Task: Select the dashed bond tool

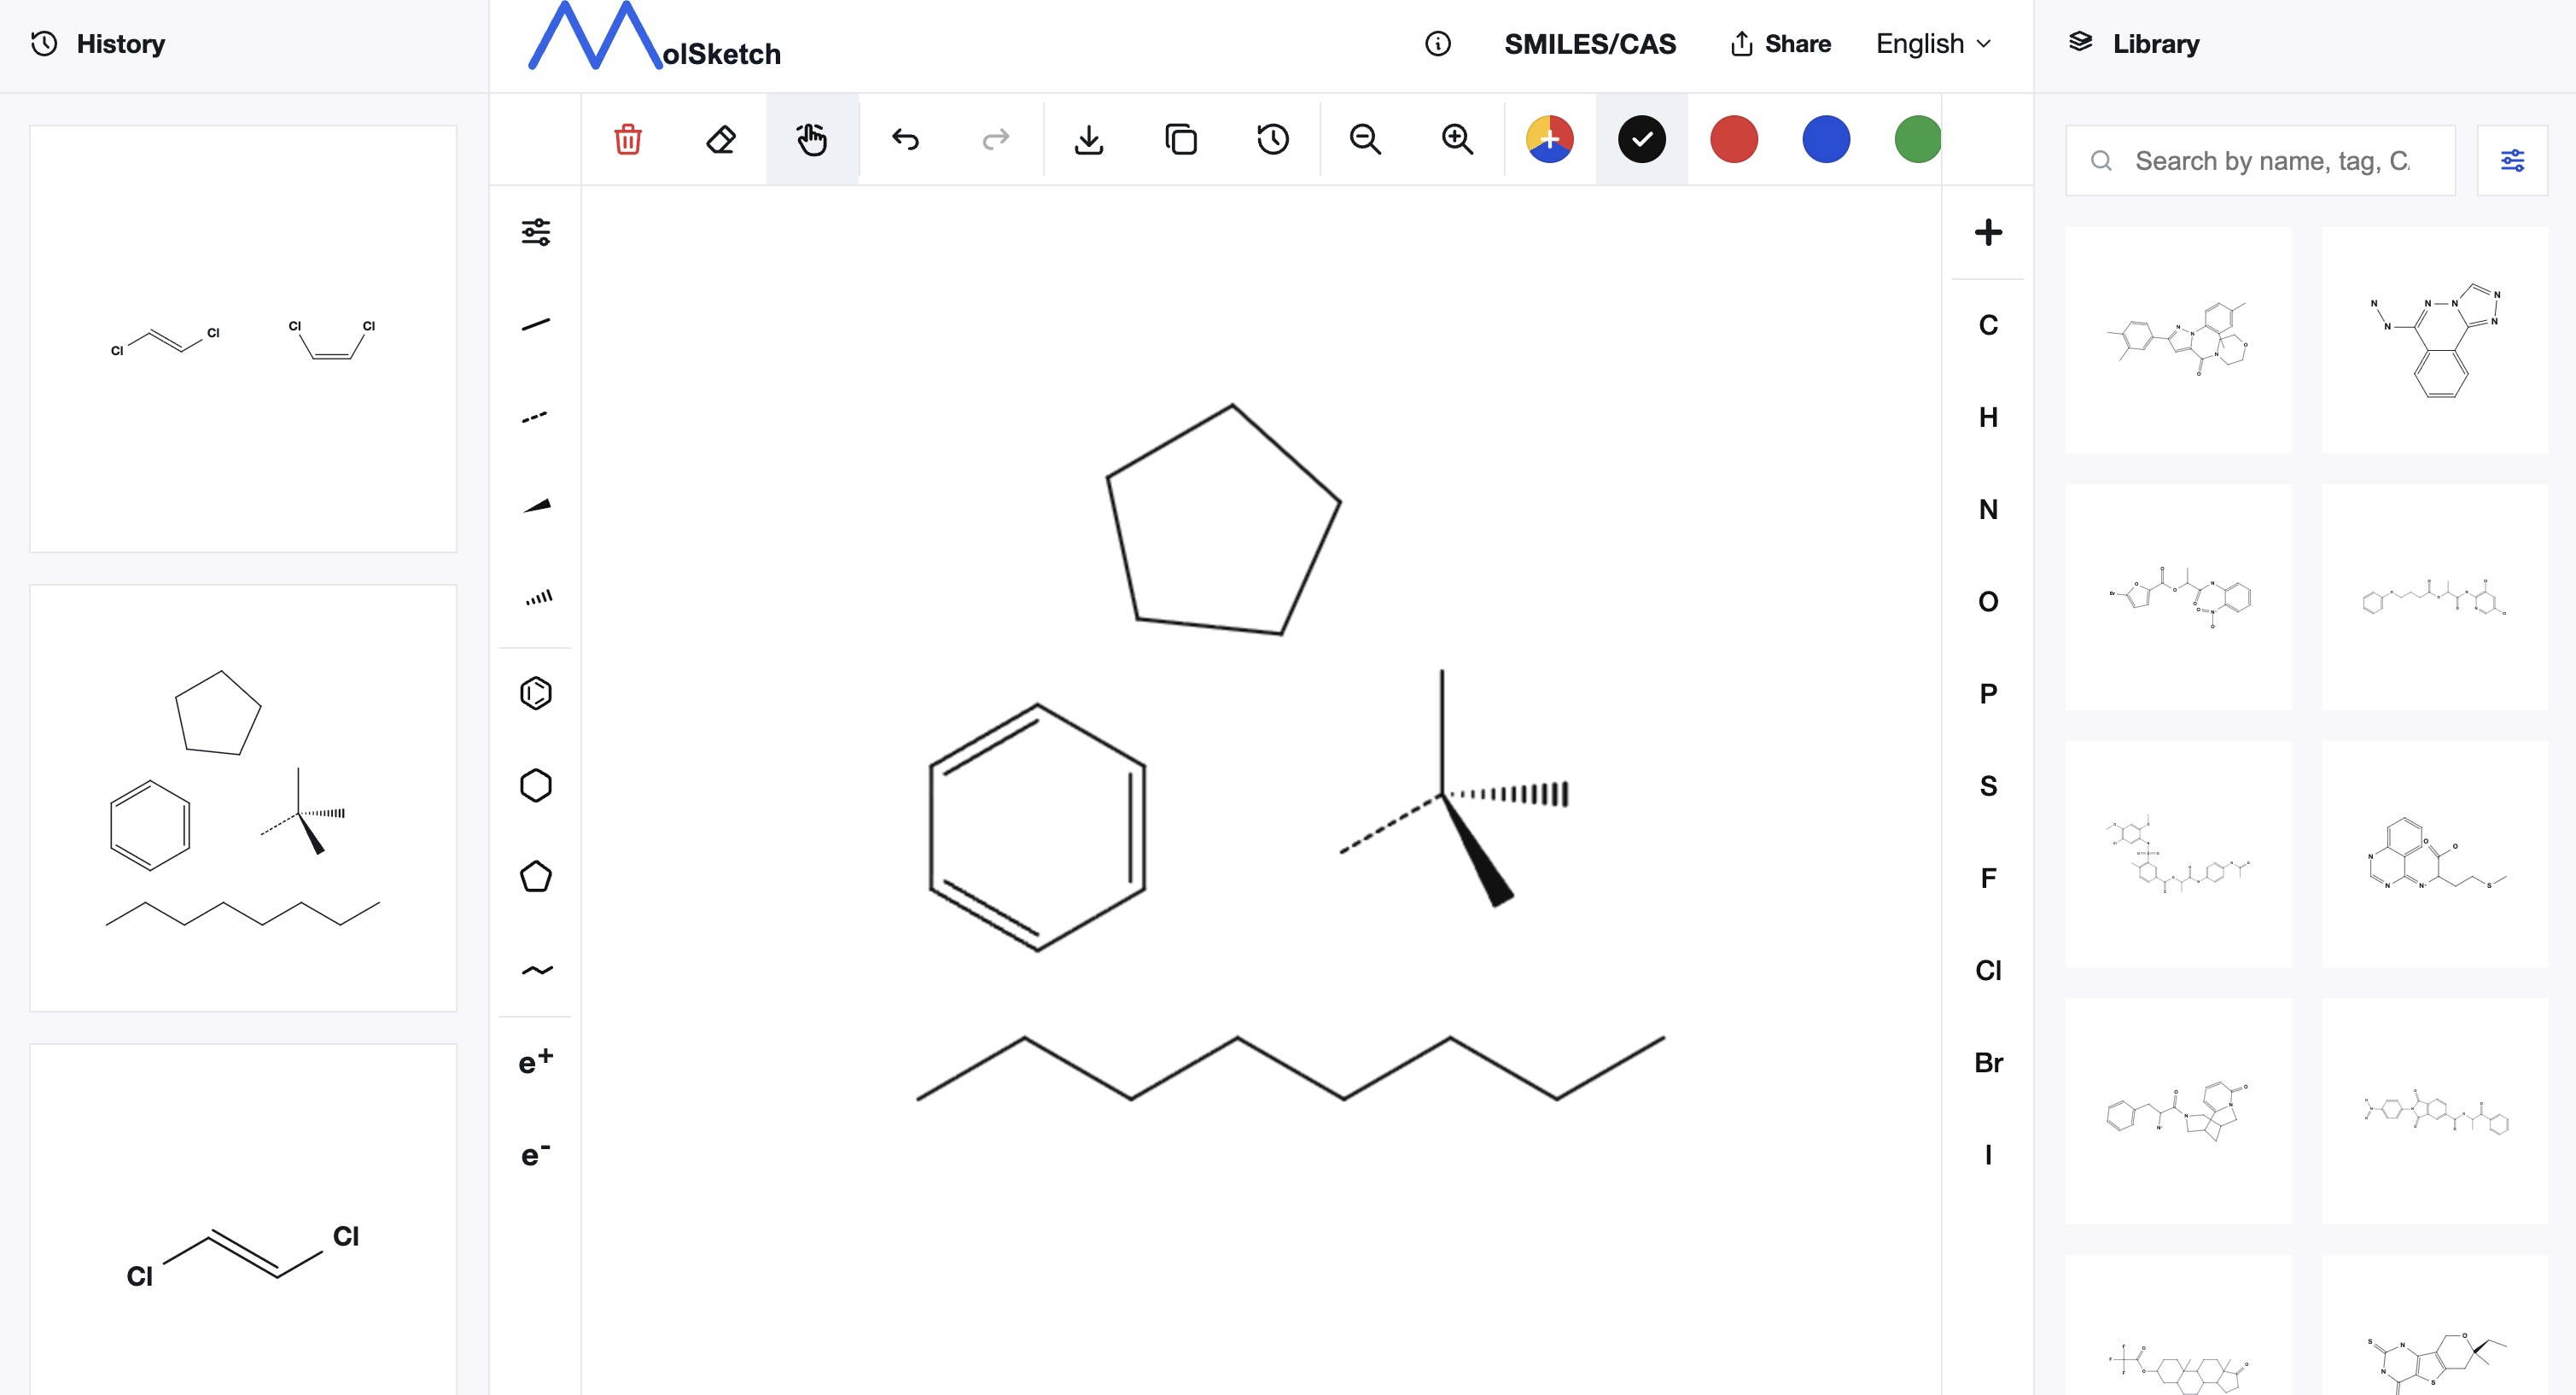Action: coord(536,416)
